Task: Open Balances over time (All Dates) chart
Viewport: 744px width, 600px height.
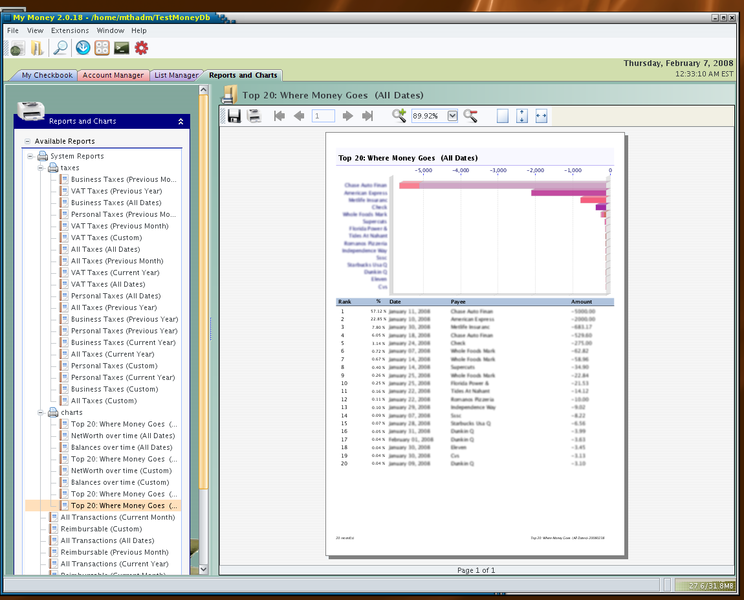Action: point(121,447)
